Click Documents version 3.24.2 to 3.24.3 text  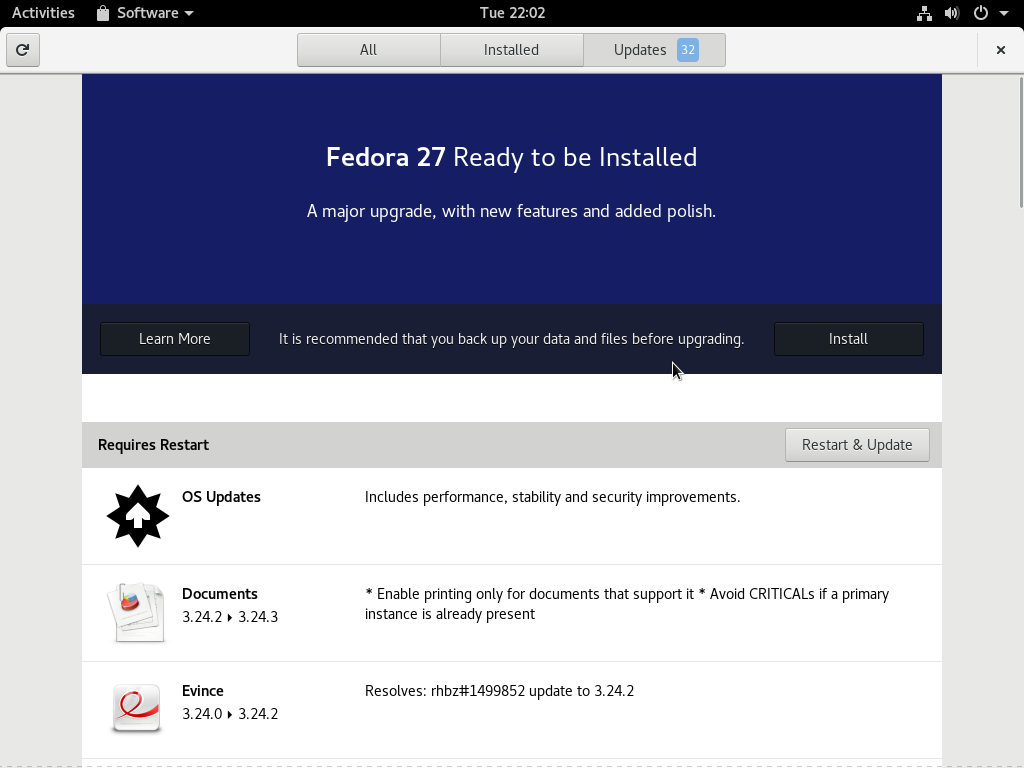point(230,617)
